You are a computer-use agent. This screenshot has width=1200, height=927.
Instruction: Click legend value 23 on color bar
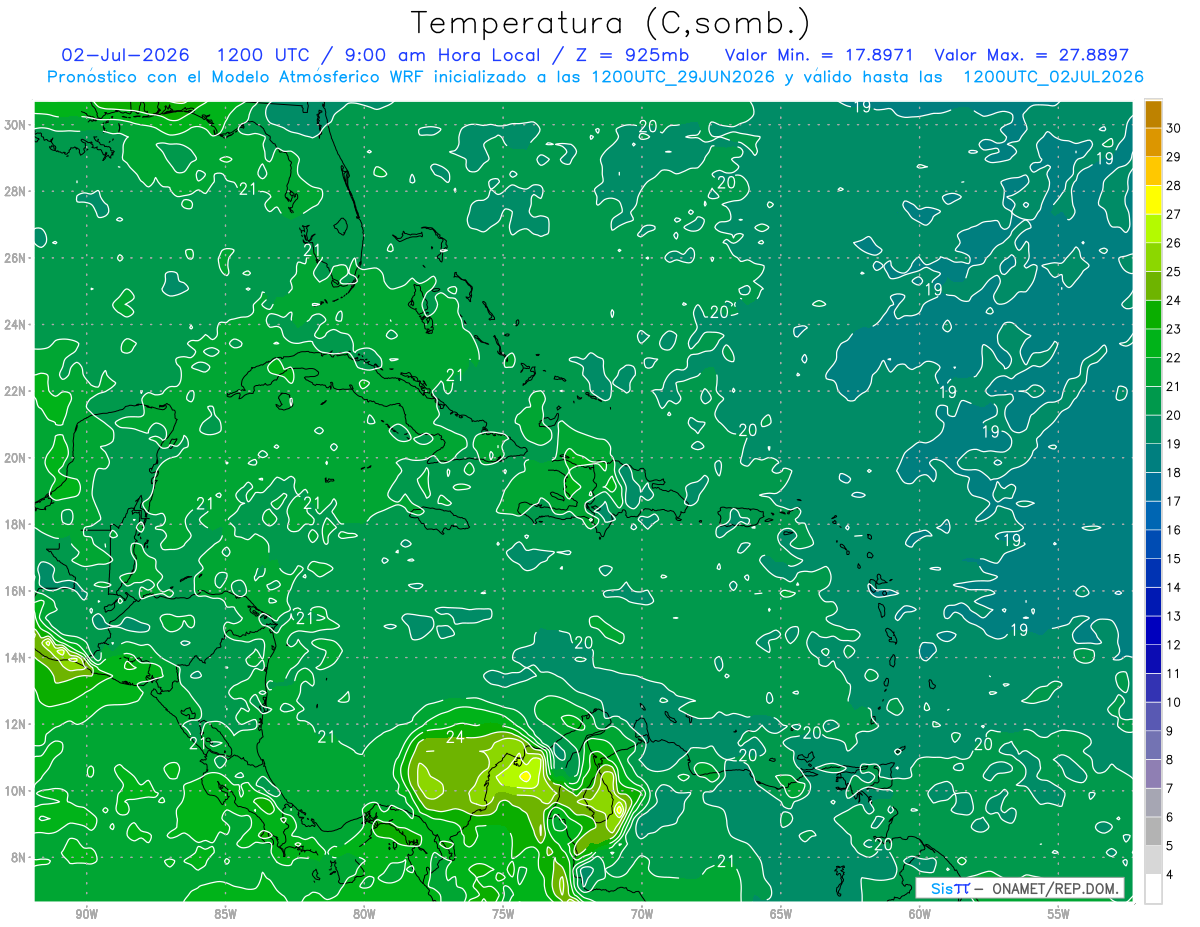coord(1174,329)
